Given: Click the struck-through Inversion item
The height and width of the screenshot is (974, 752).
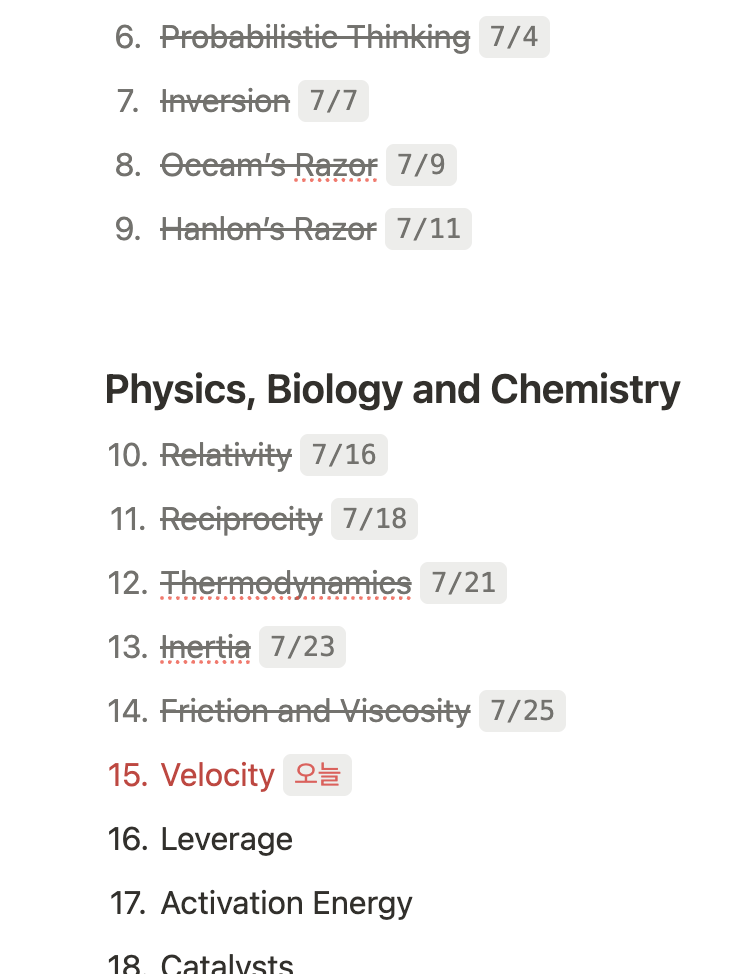Looking at the screenshot, I should coord(225,102).
